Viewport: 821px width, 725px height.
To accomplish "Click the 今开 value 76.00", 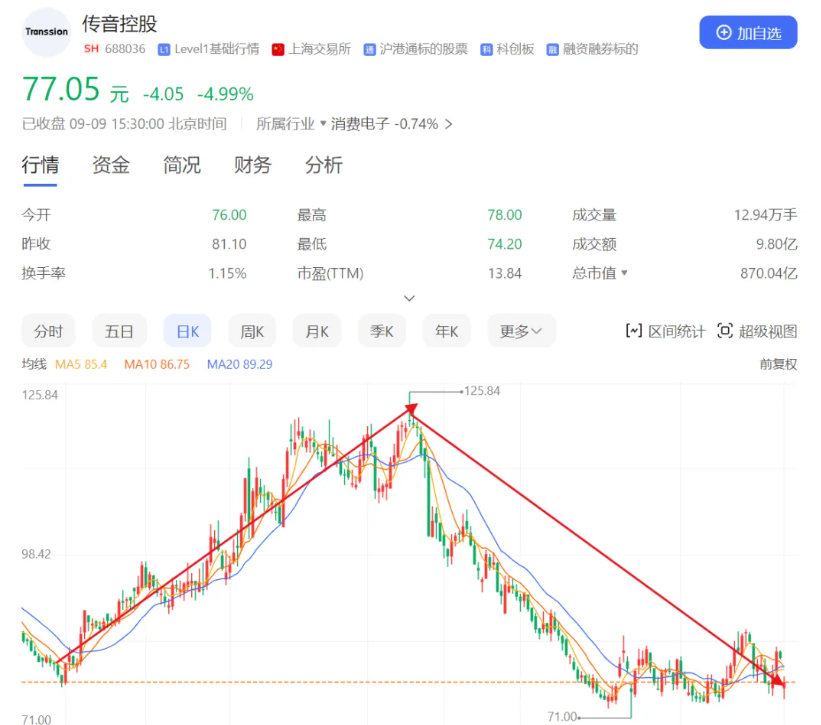I will 229,215.
